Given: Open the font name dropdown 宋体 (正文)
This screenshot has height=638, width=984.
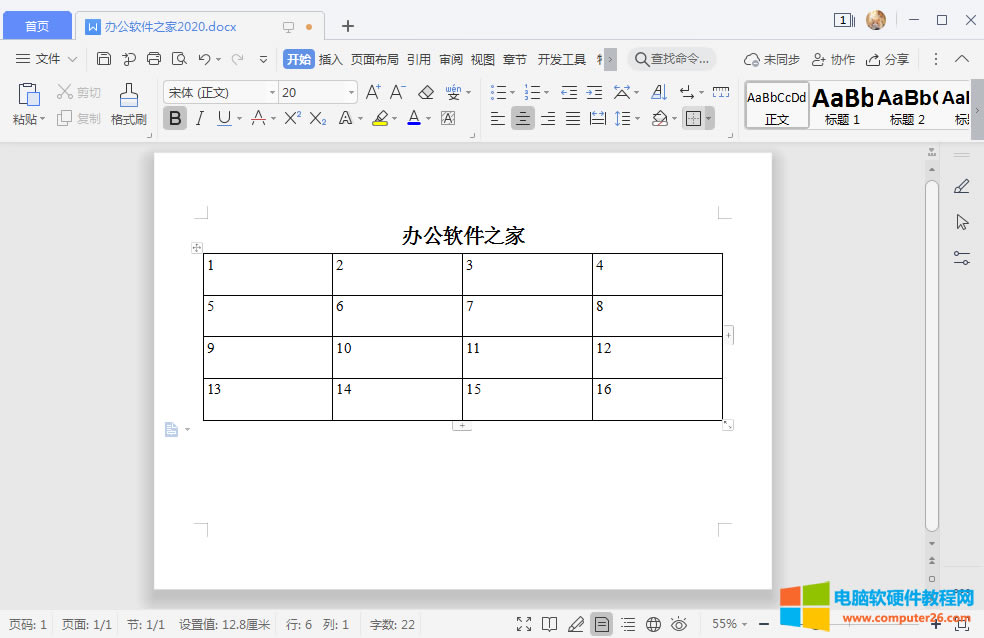Looking at the screenshot, I should click(x=220, y=93).
